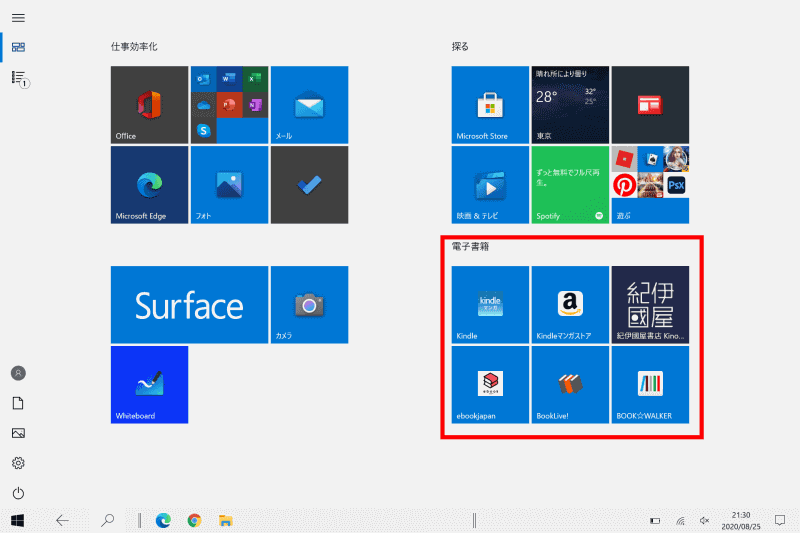Open the Action Center notification icon

point(780,520)
